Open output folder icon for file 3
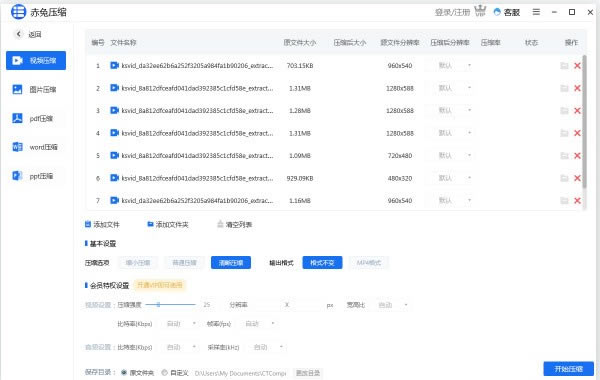 [x=564, y=111]
